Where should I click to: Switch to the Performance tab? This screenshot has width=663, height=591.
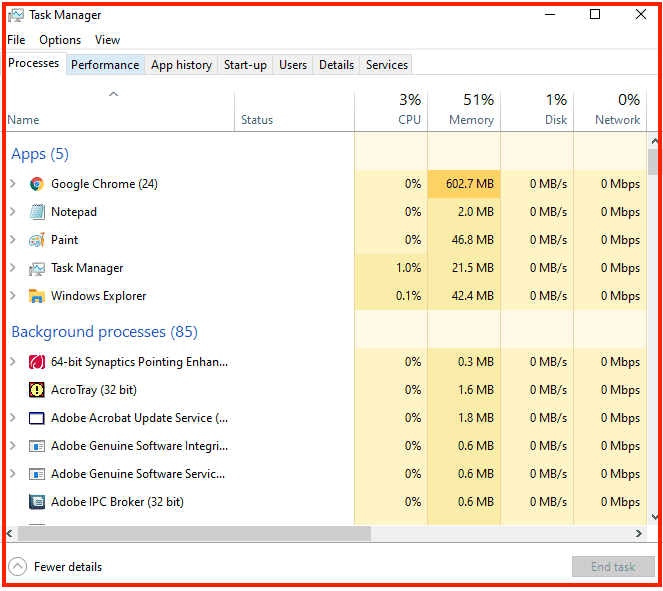[x=105, y=65]
